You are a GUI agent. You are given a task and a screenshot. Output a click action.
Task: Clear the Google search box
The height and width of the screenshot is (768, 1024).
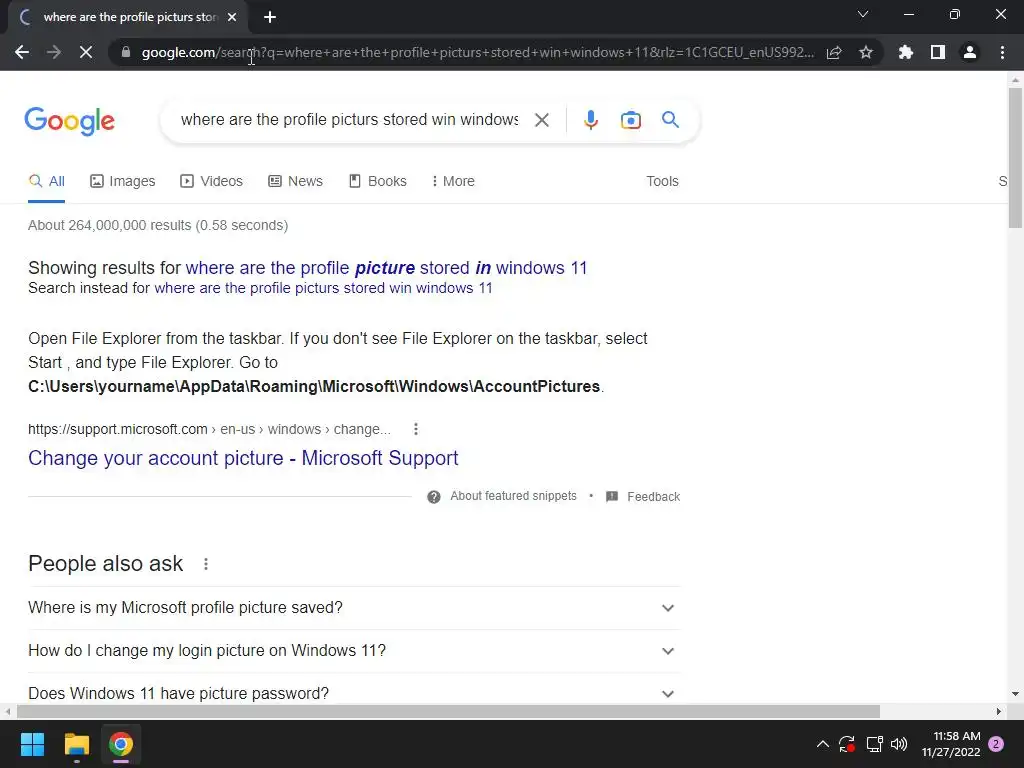(541, 120)
